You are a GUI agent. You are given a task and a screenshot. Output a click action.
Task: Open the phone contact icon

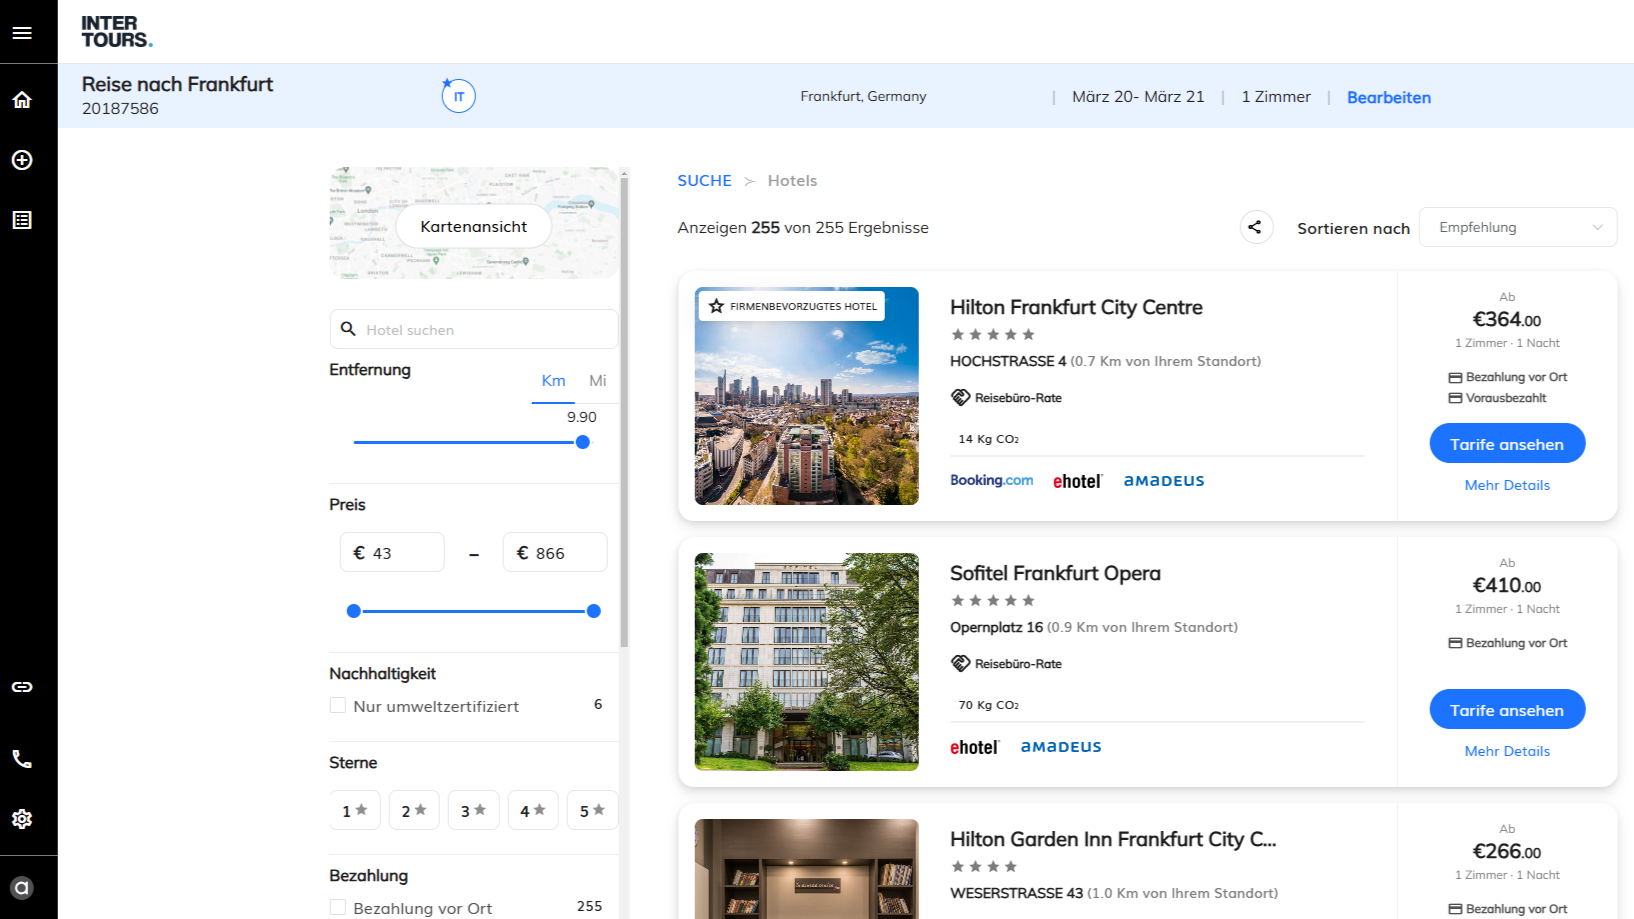pyautogui.click(x=22, y=759)
